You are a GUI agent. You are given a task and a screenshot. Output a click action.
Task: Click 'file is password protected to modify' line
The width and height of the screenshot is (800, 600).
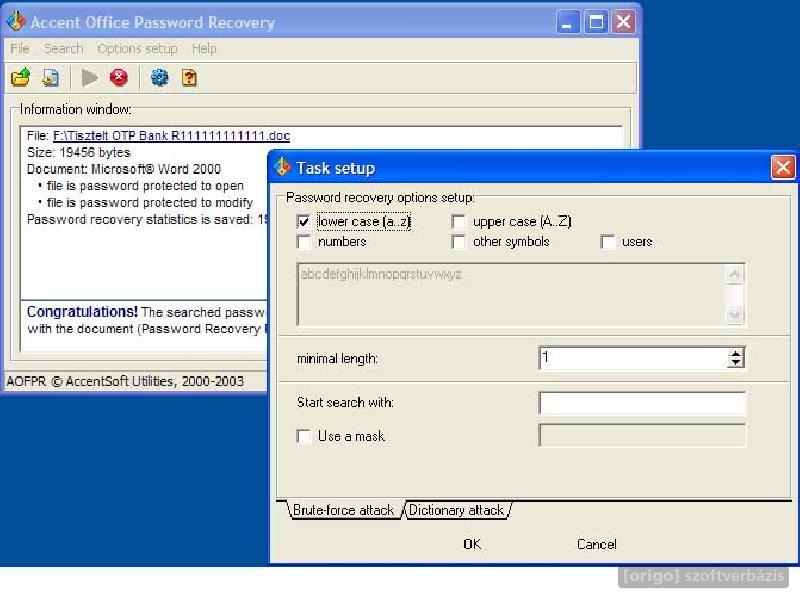(149, 203)
